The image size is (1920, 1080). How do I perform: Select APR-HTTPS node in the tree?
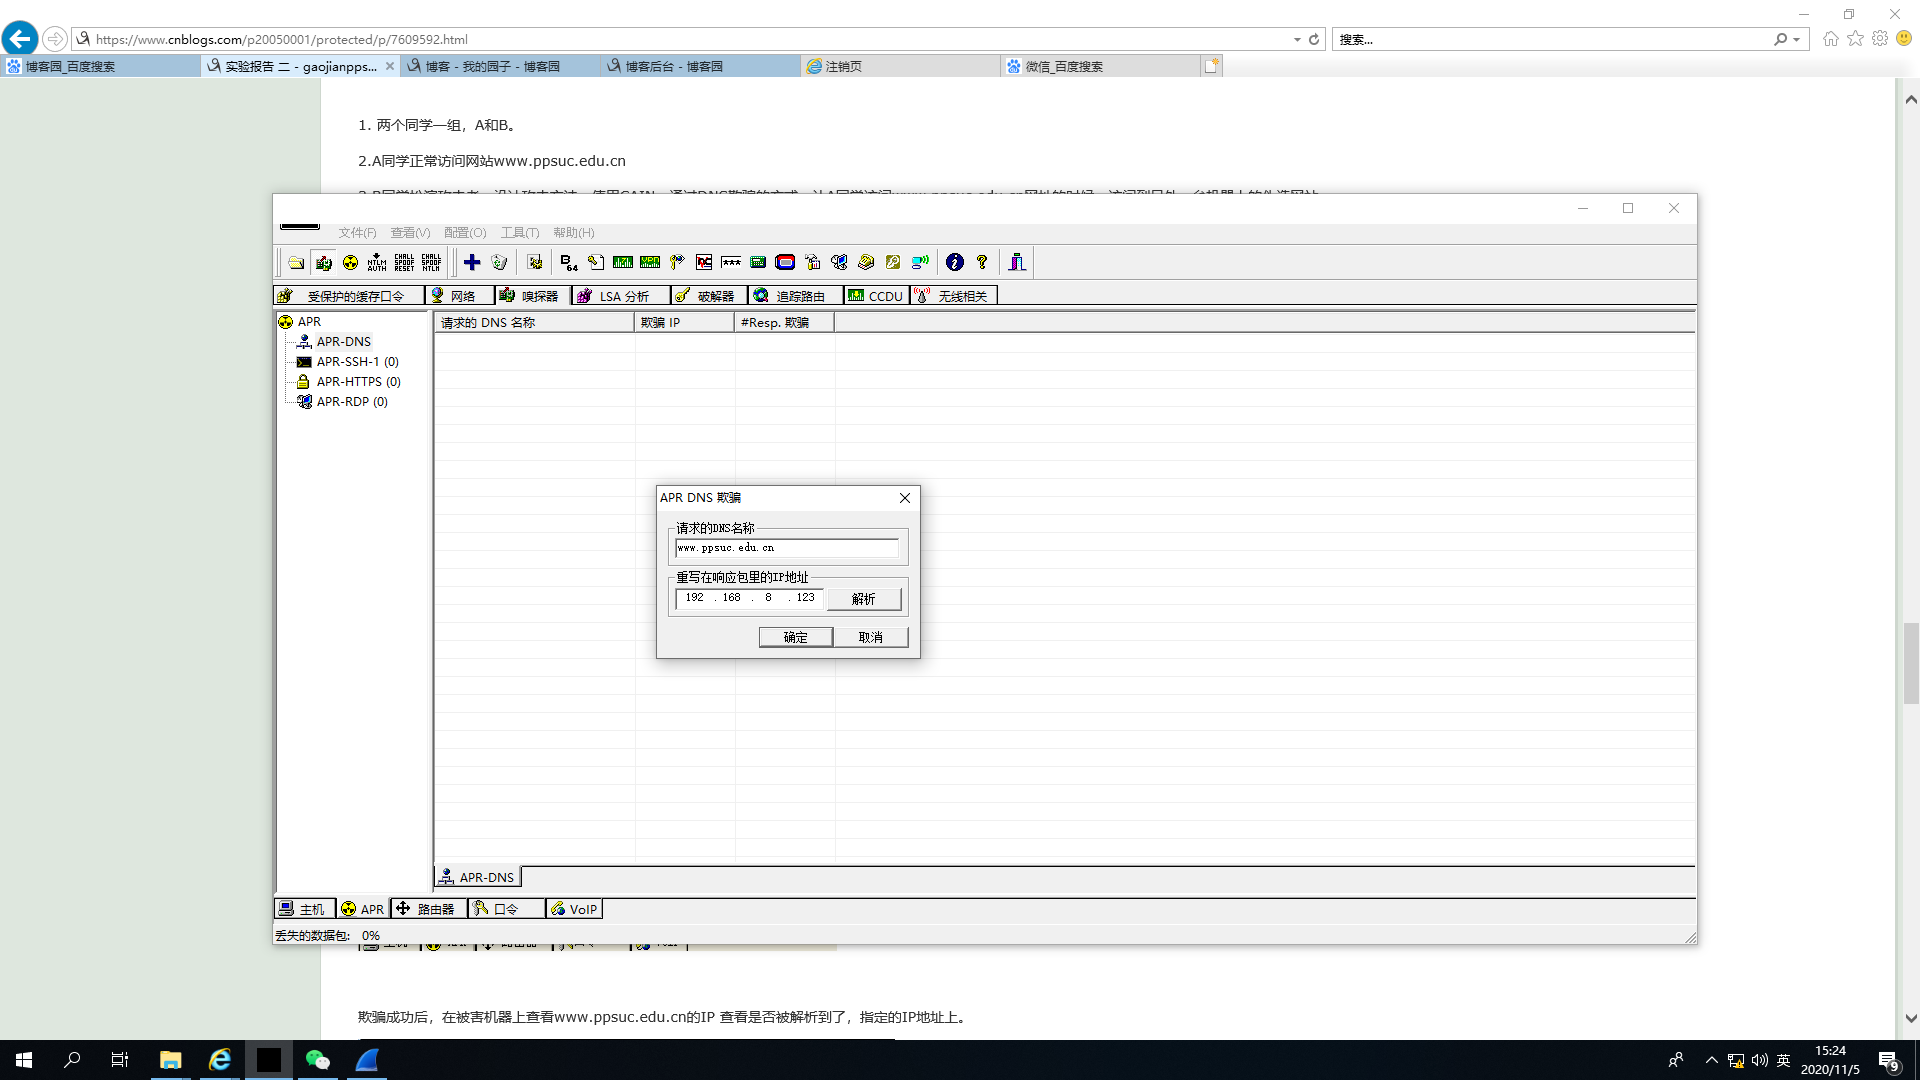pos(357,382)
